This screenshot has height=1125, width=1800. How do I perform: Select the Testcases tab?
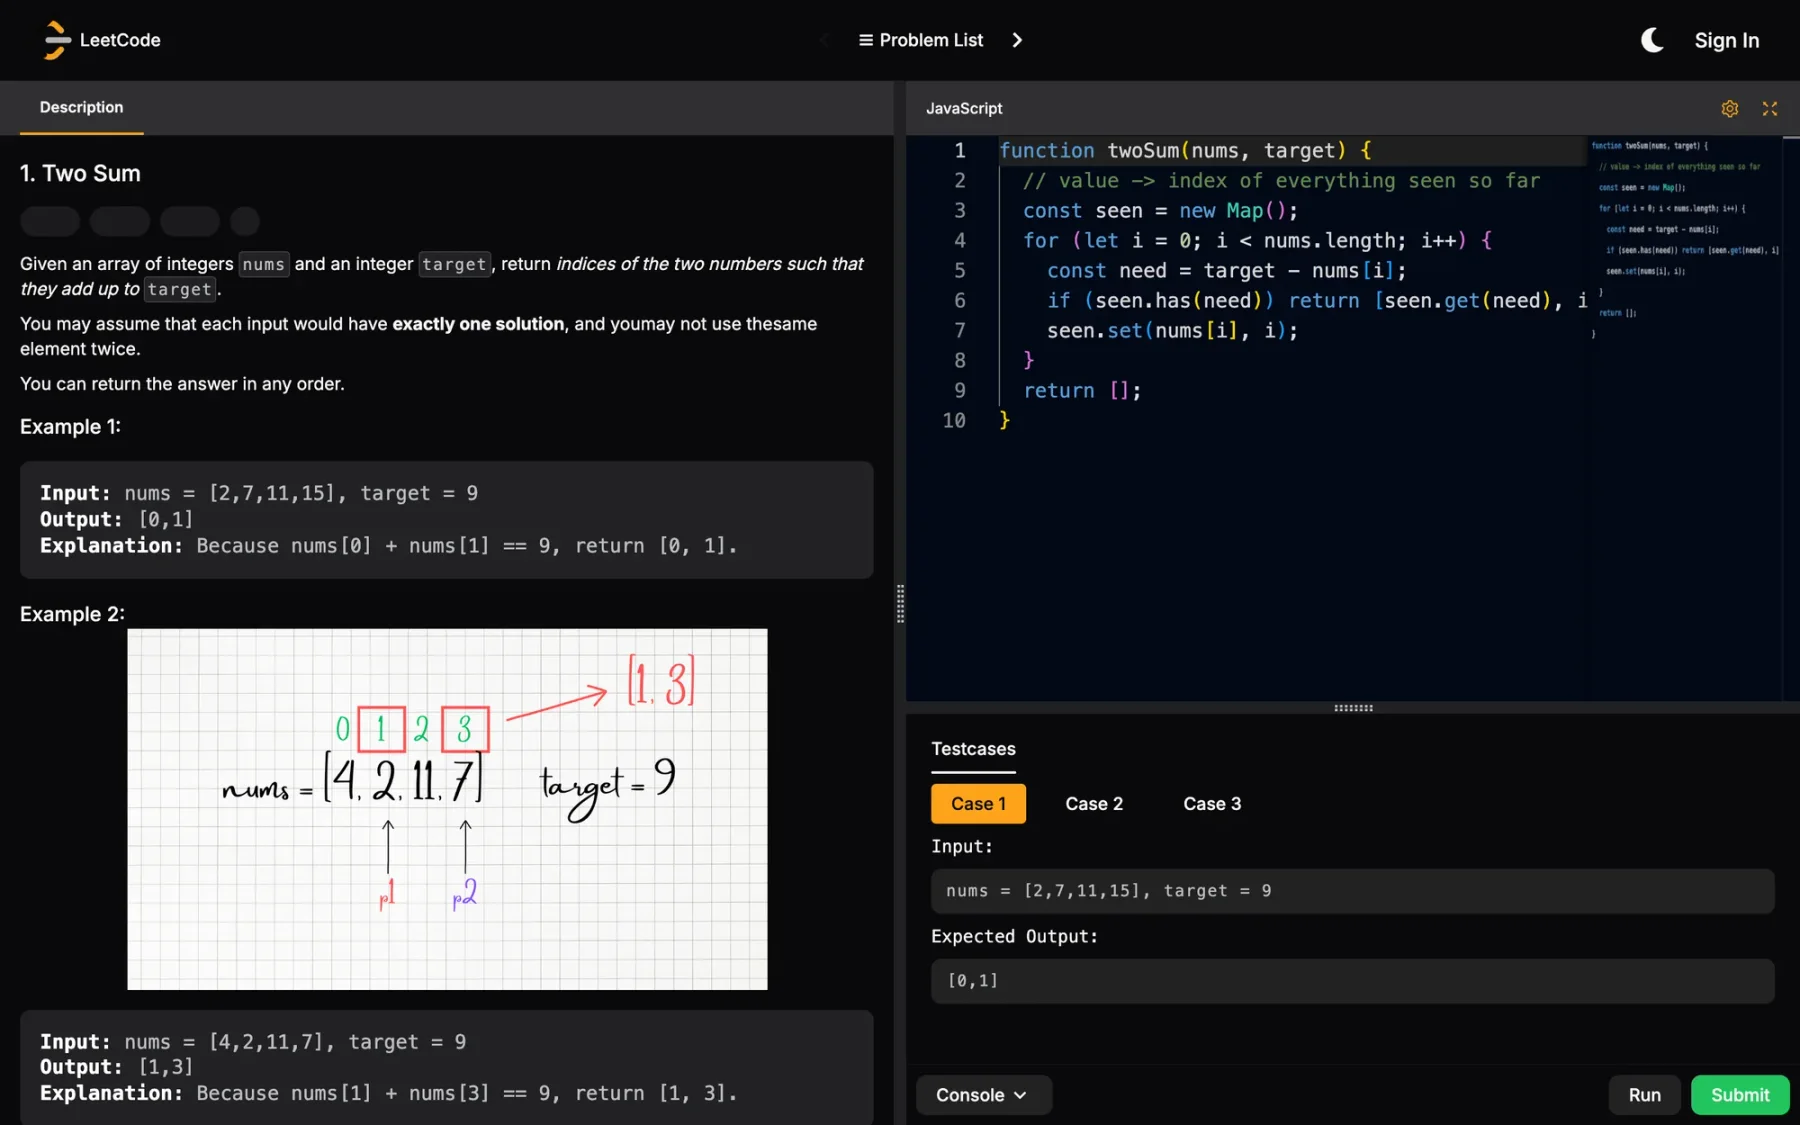click(x=973, y=749)
